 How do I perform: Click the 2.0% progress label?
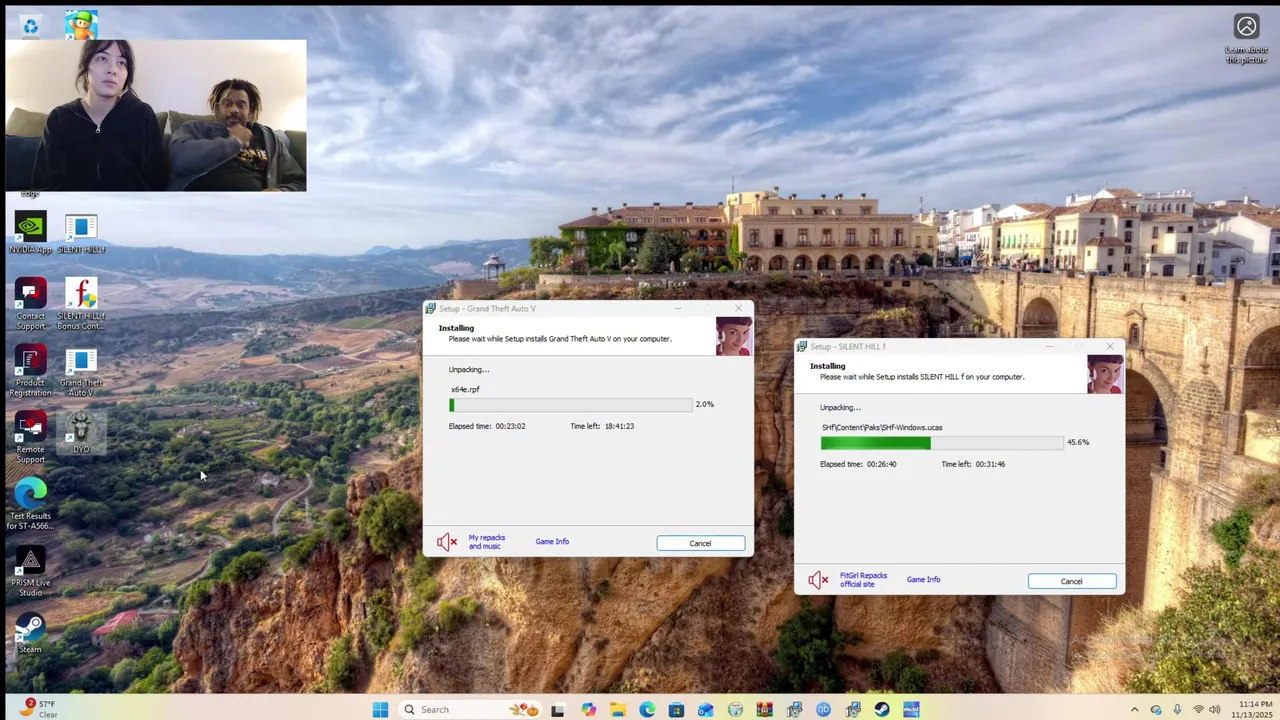click(x=705, y=404)
